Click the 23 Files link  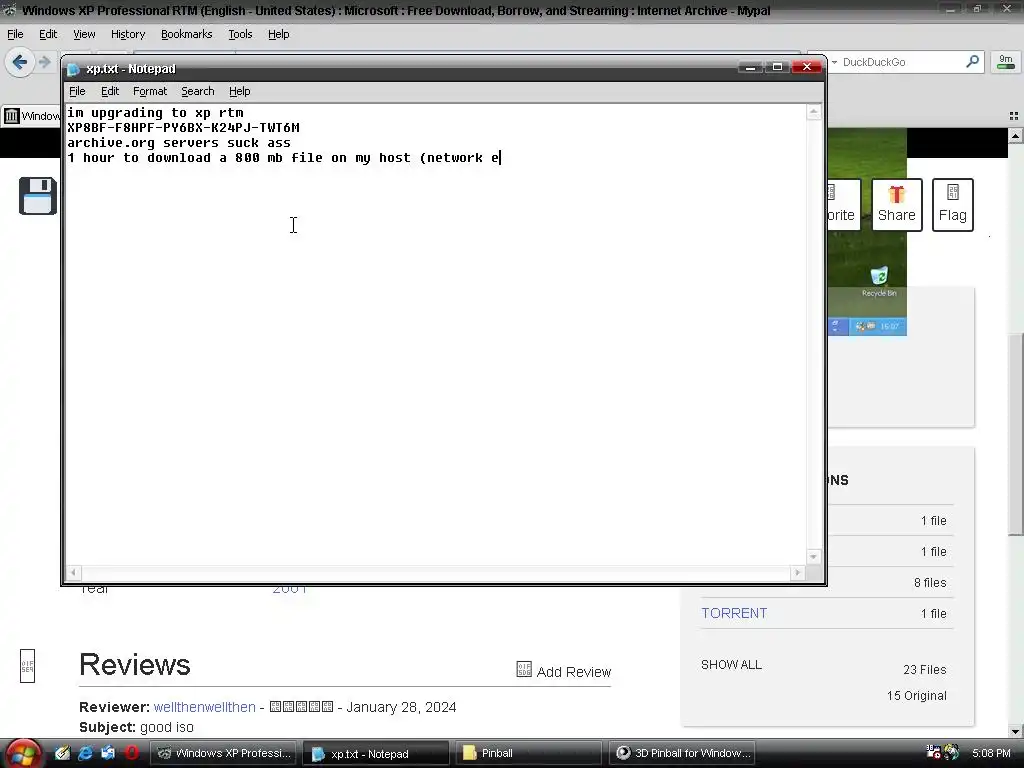coord(924,669)
